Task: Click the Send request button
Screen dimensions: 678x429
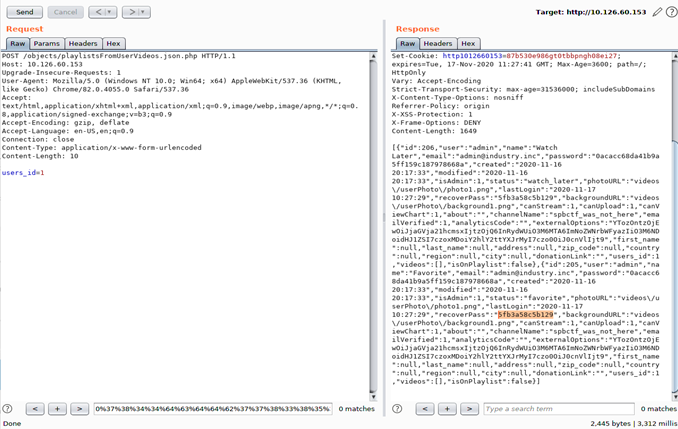Action: point(25,12)
